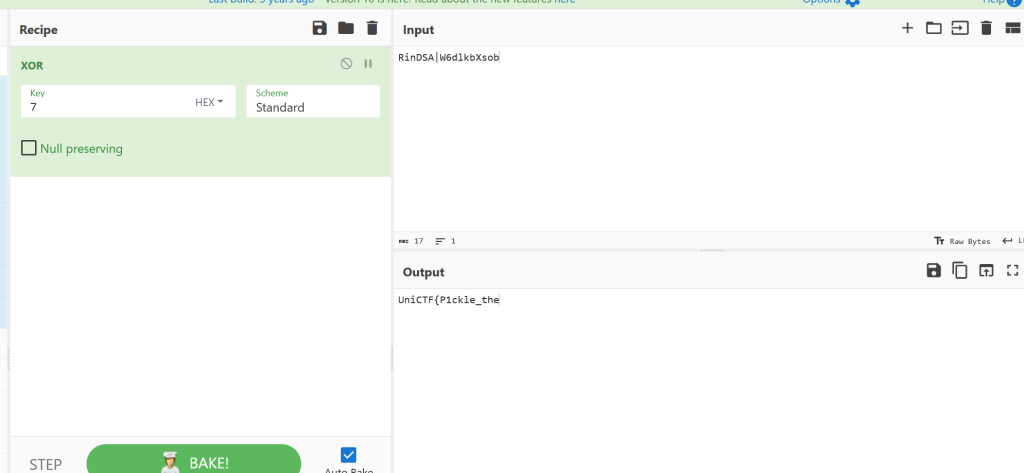Clear the recipe with trash icon

[x=372, y=28]
